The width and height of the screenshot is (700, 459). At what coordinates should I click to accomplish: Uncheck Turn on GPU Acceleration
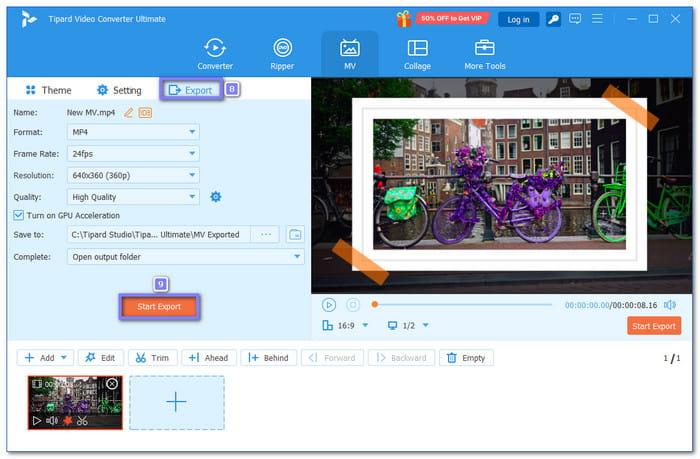point(18,215)
